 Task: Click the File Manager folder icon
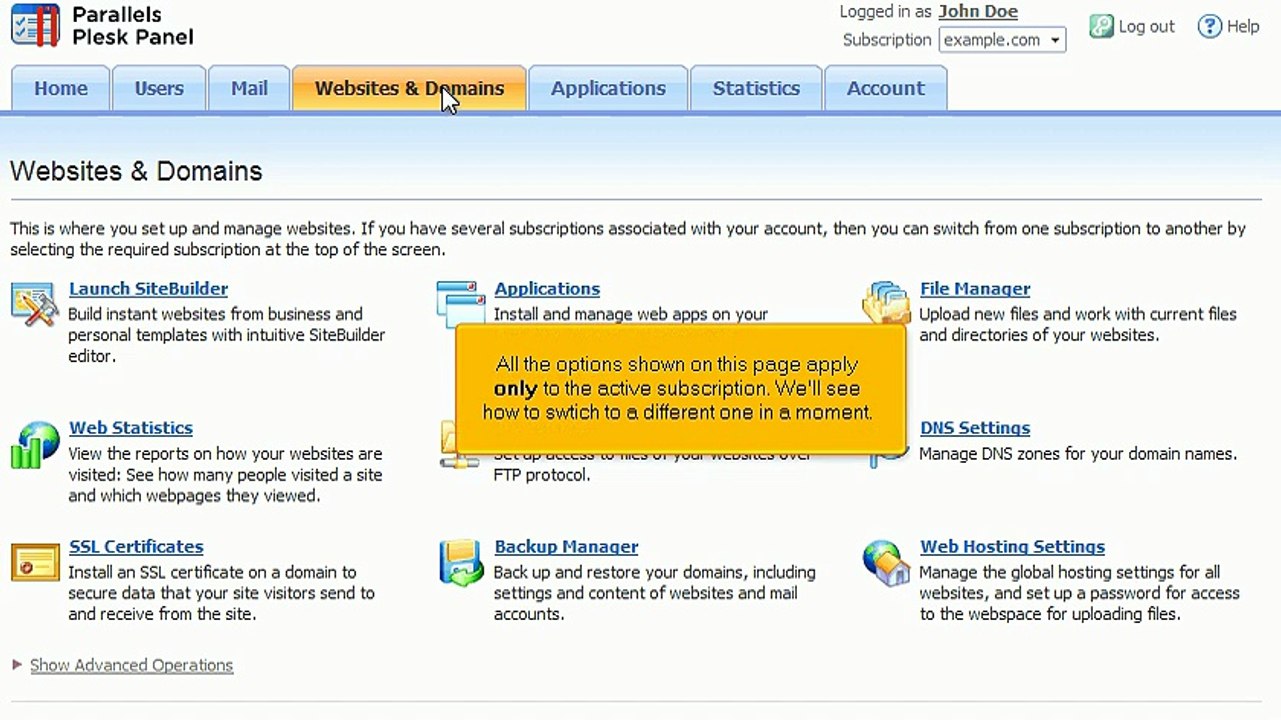point(886,302)
